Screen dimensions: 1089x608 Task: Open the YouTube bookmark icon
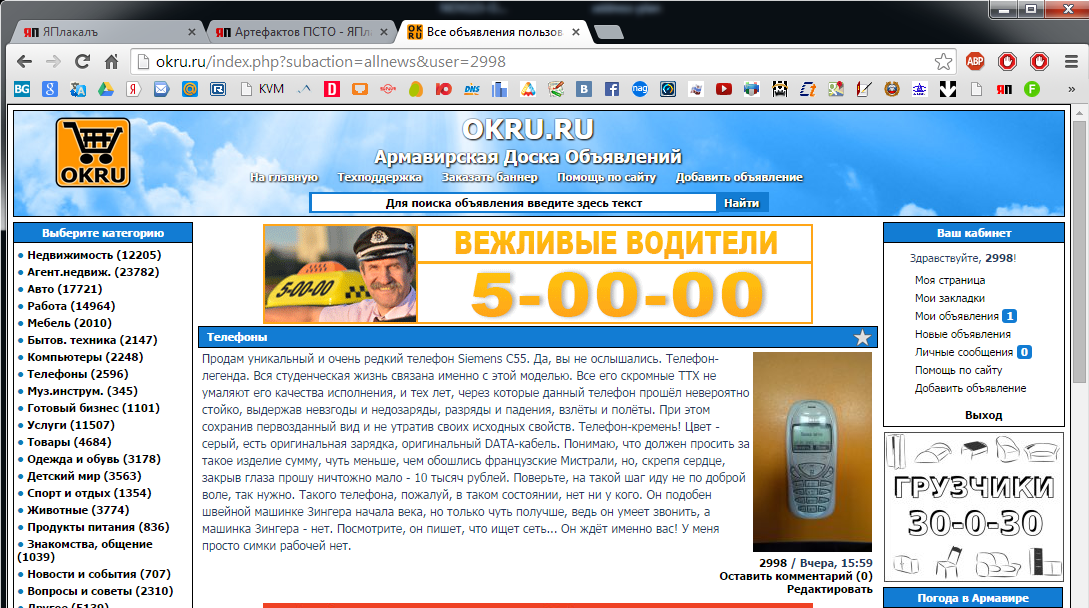(x=722, y=89)
